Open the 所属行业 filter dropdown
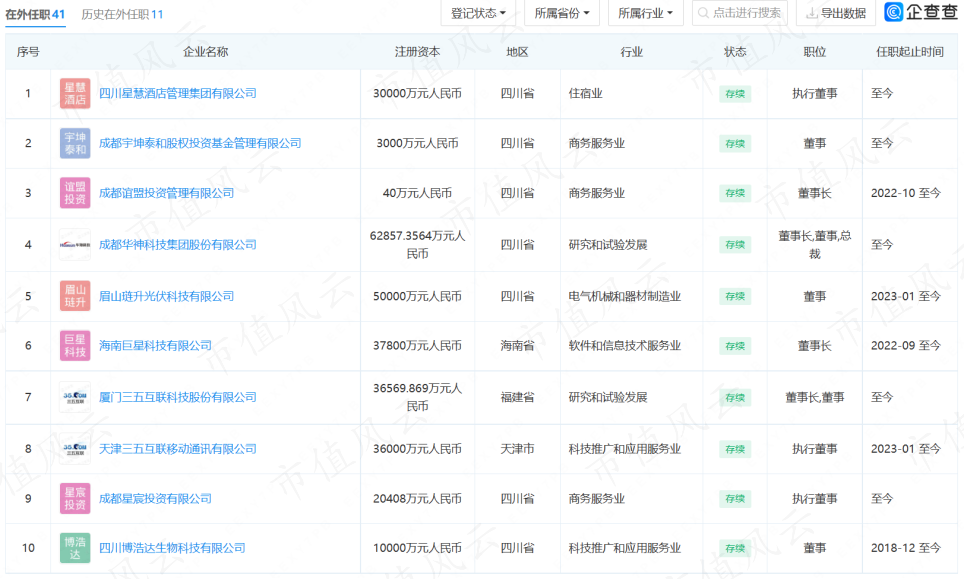This screenshot has width=964, height=579. point(646,13)
